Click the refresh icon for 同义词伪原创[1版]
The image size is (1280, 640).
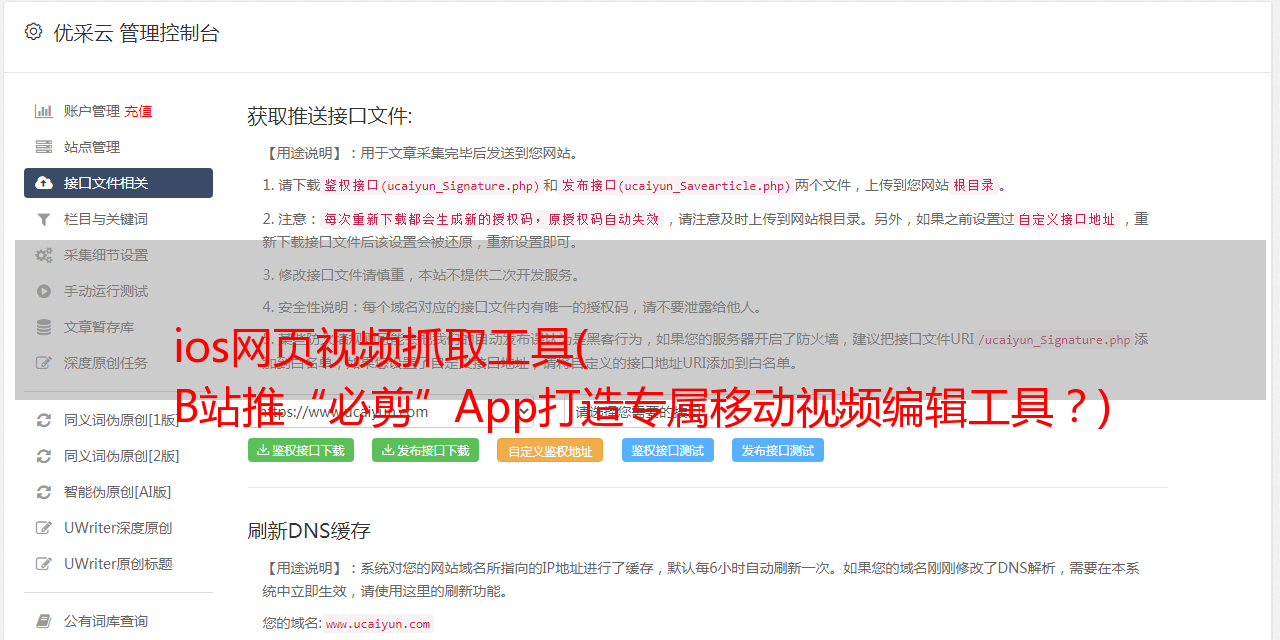tap(44, 420)
